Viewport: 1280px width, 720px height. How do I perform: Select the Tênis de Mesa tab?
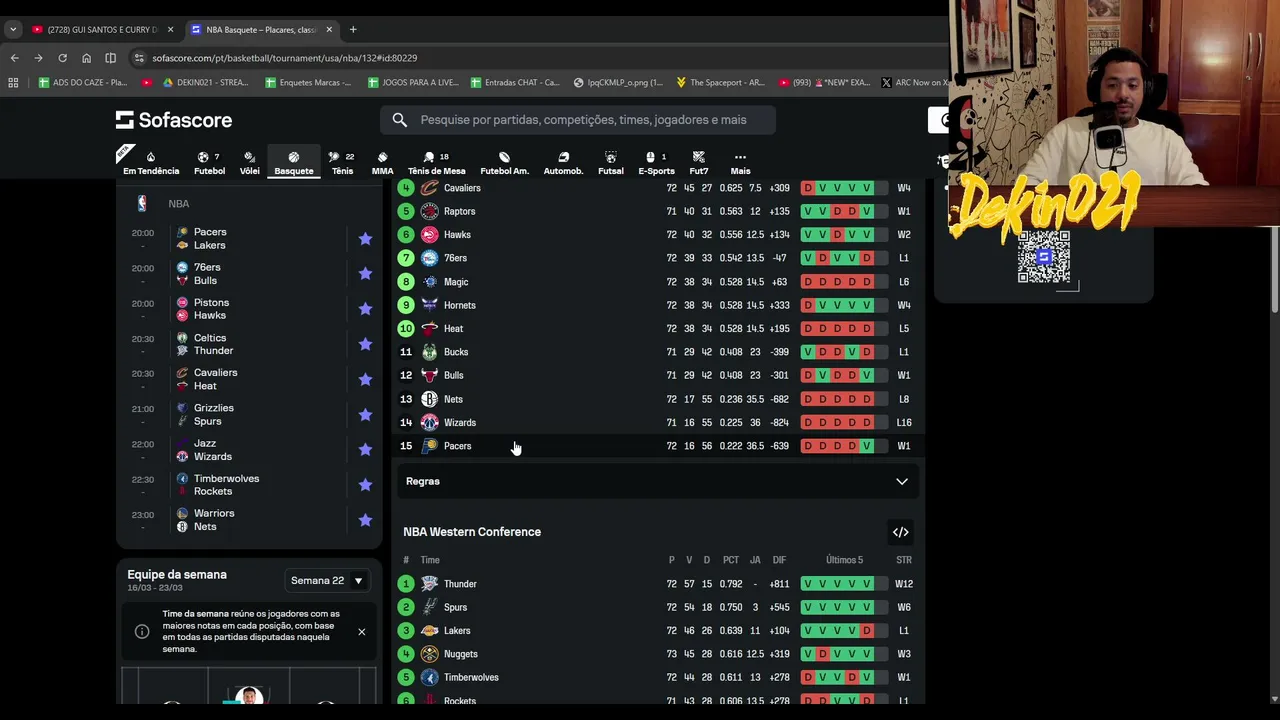437,163
